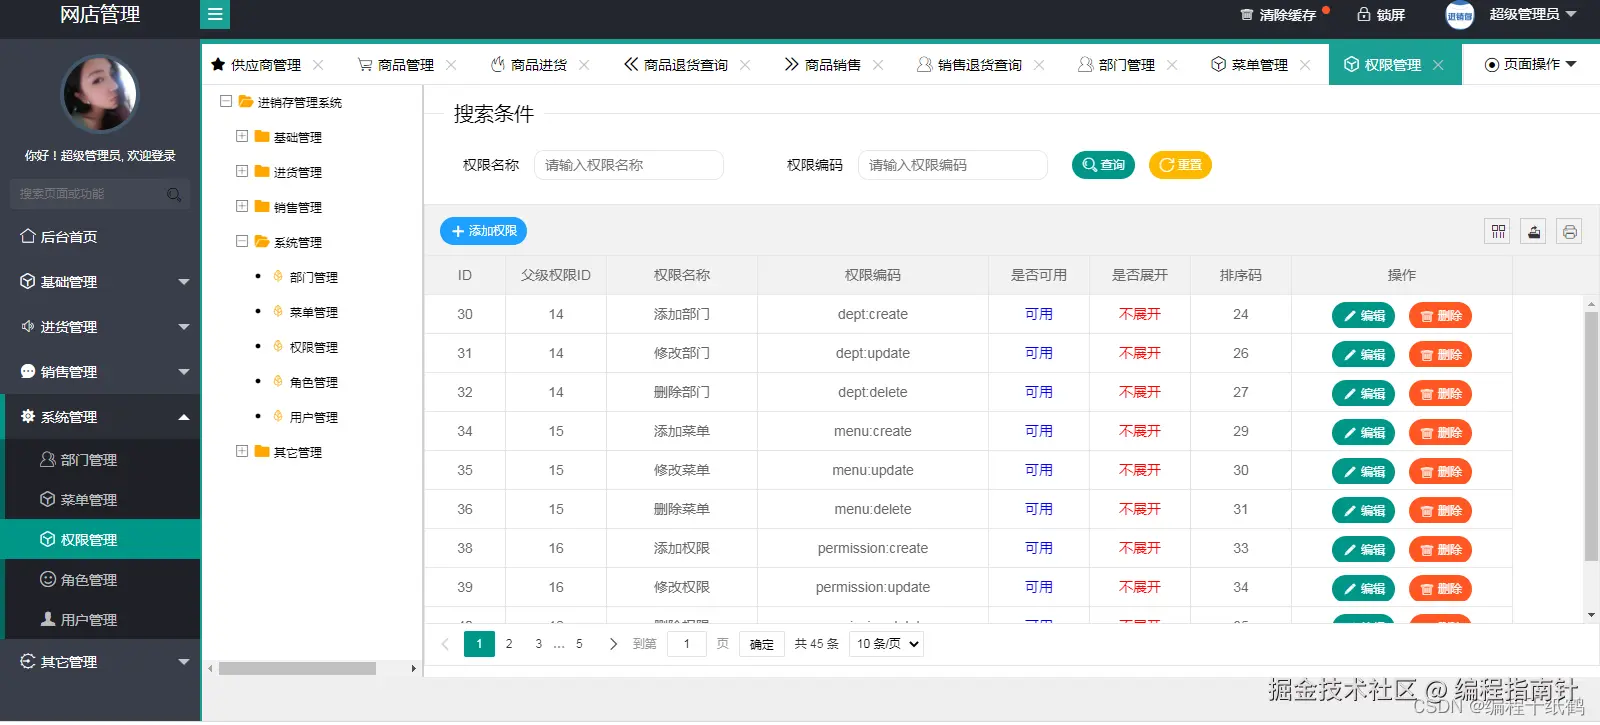Expand 销售管理 sidebar menu
The image size is (1600, 725).
100,372
